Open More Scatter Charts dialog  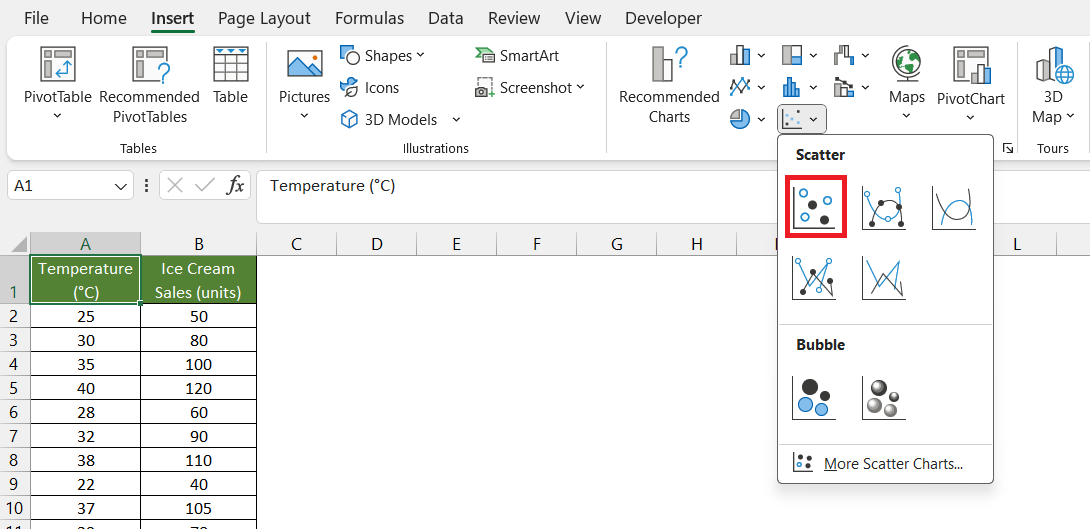pos(886,464)
